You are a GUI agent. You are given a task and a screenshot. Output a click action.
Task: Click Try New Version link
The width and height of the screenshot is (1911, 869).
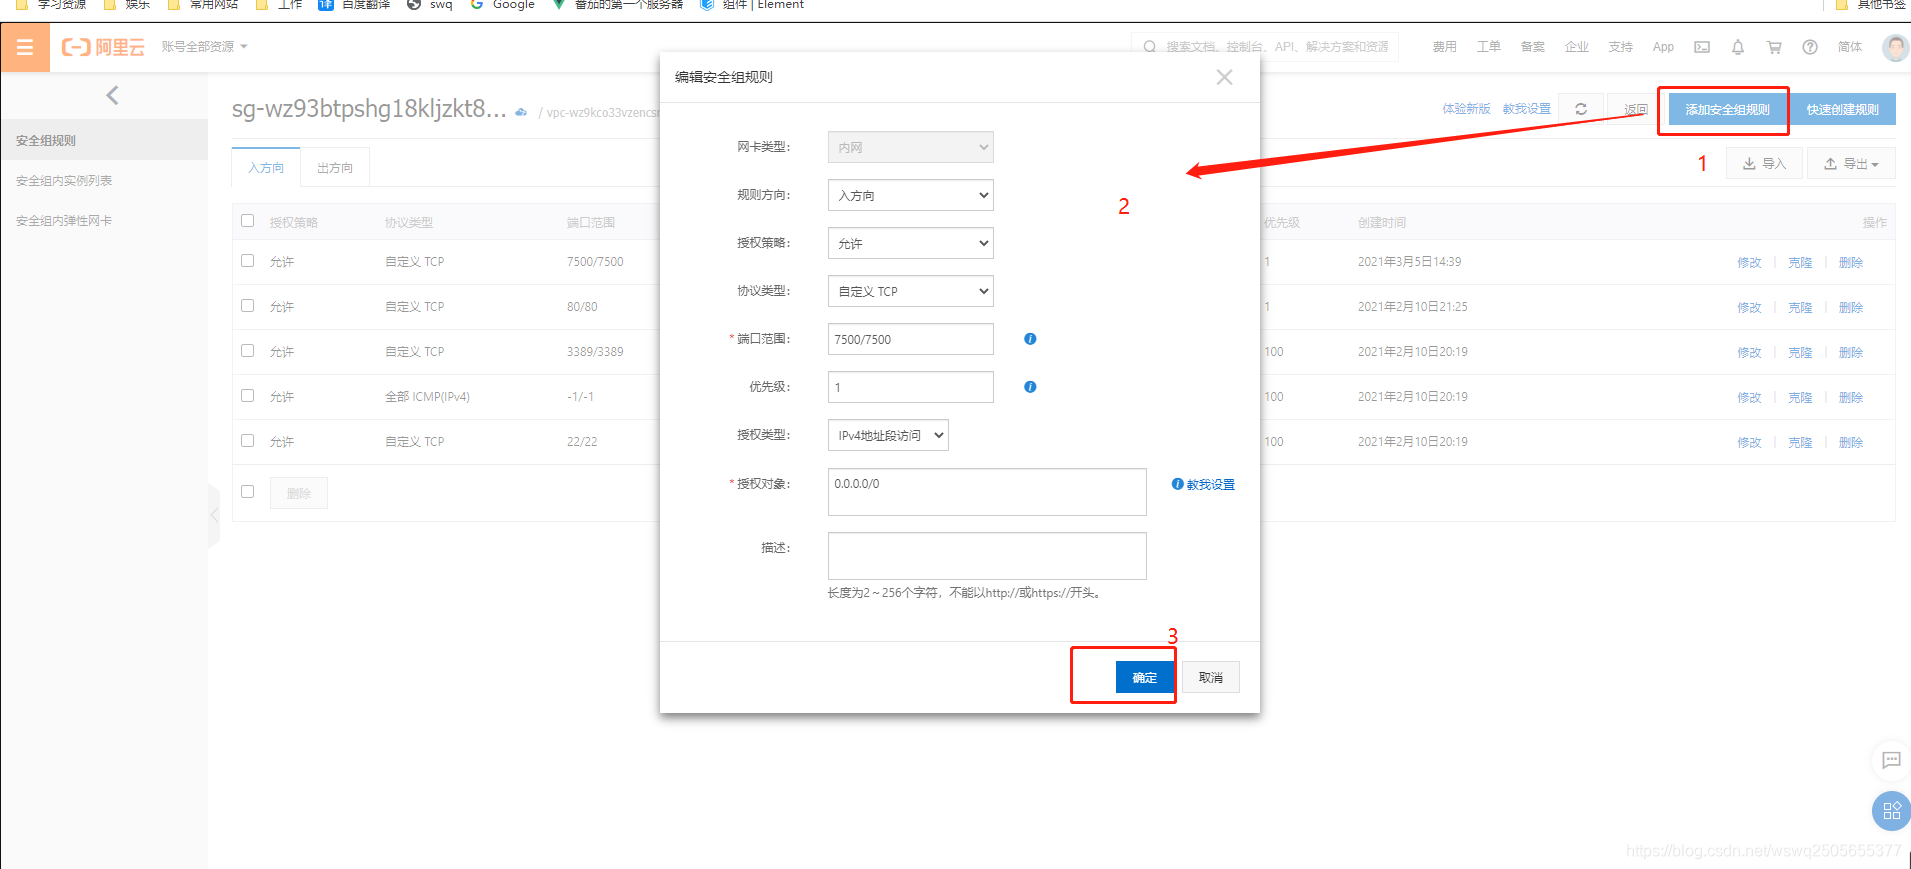point(1466,109)
